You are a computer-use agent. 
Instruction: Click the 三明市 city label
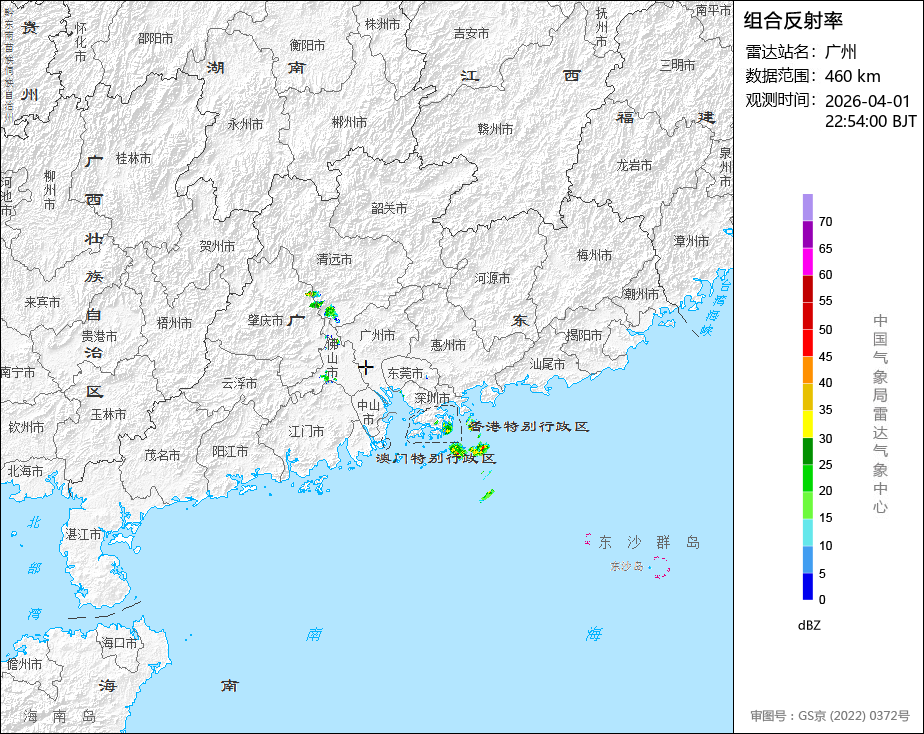point(678,65)
